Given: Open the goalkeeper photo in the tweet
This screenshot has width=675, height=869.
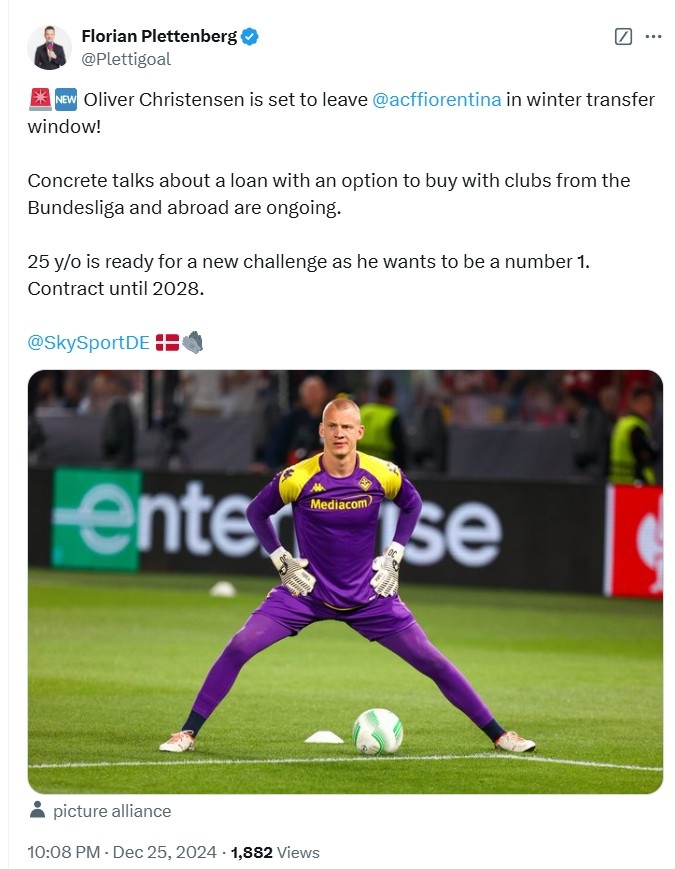Looking at the screenshot, I should tap(345, 581).
